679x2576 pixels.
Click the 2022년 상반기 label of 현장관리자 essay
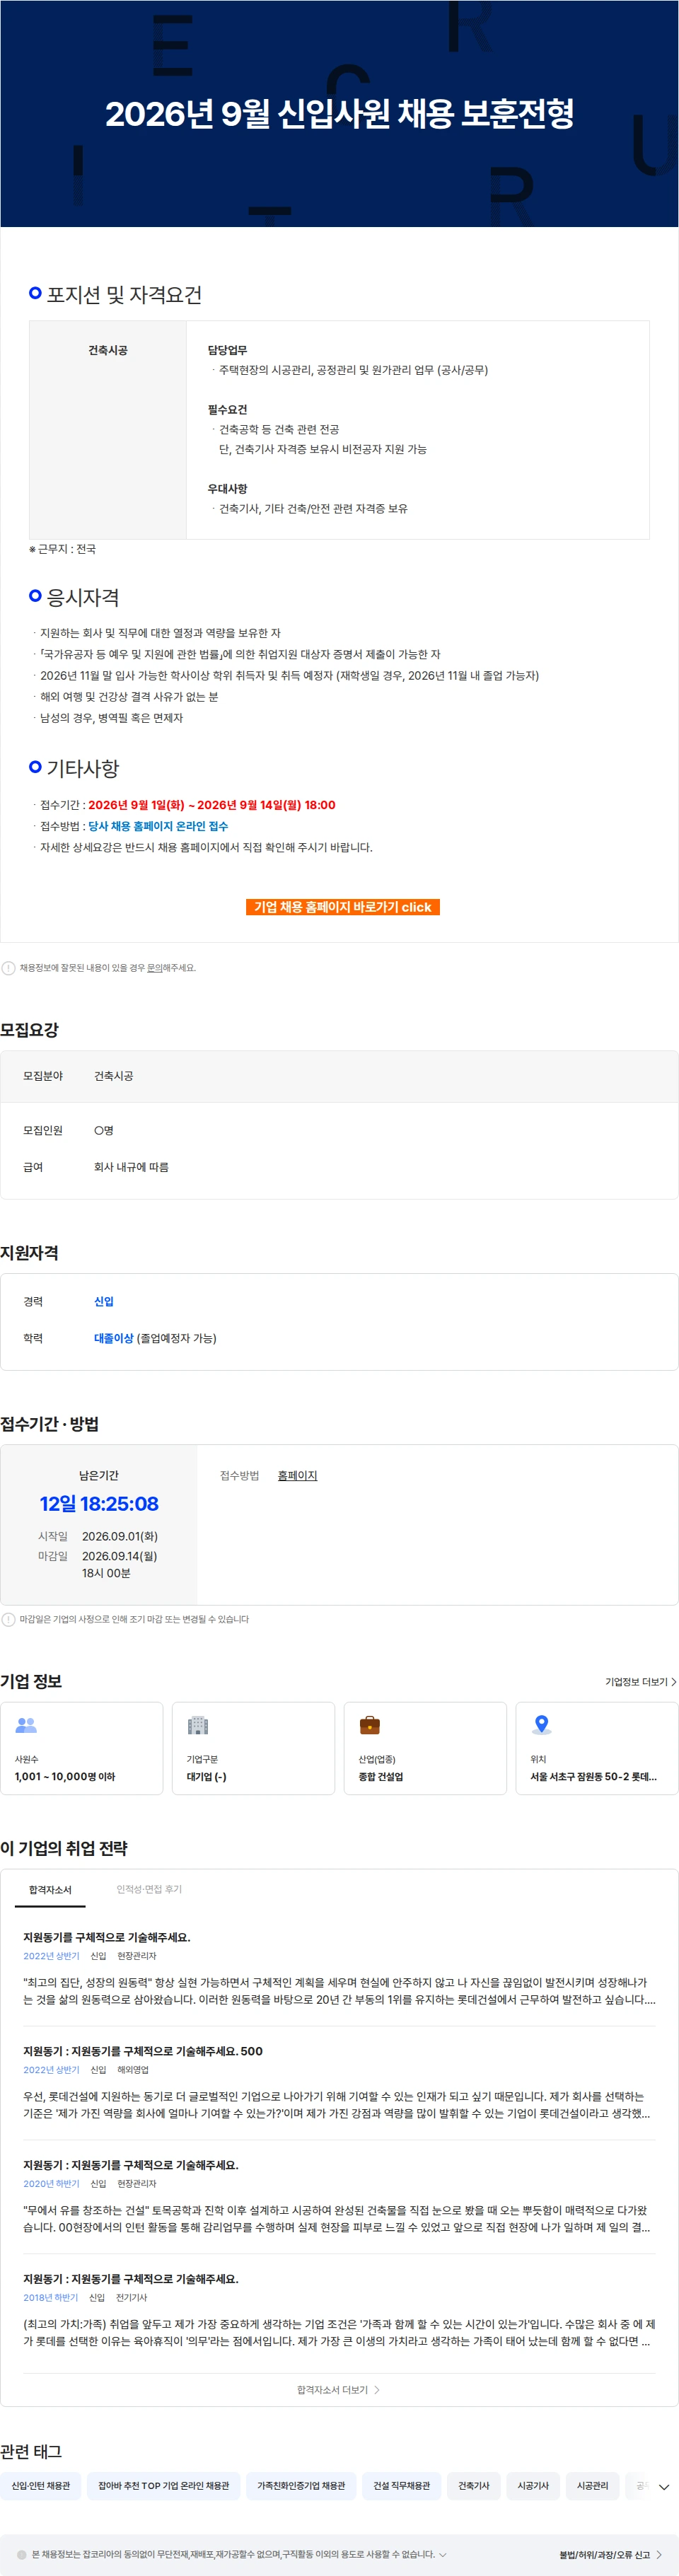[x=51, y=1955]
